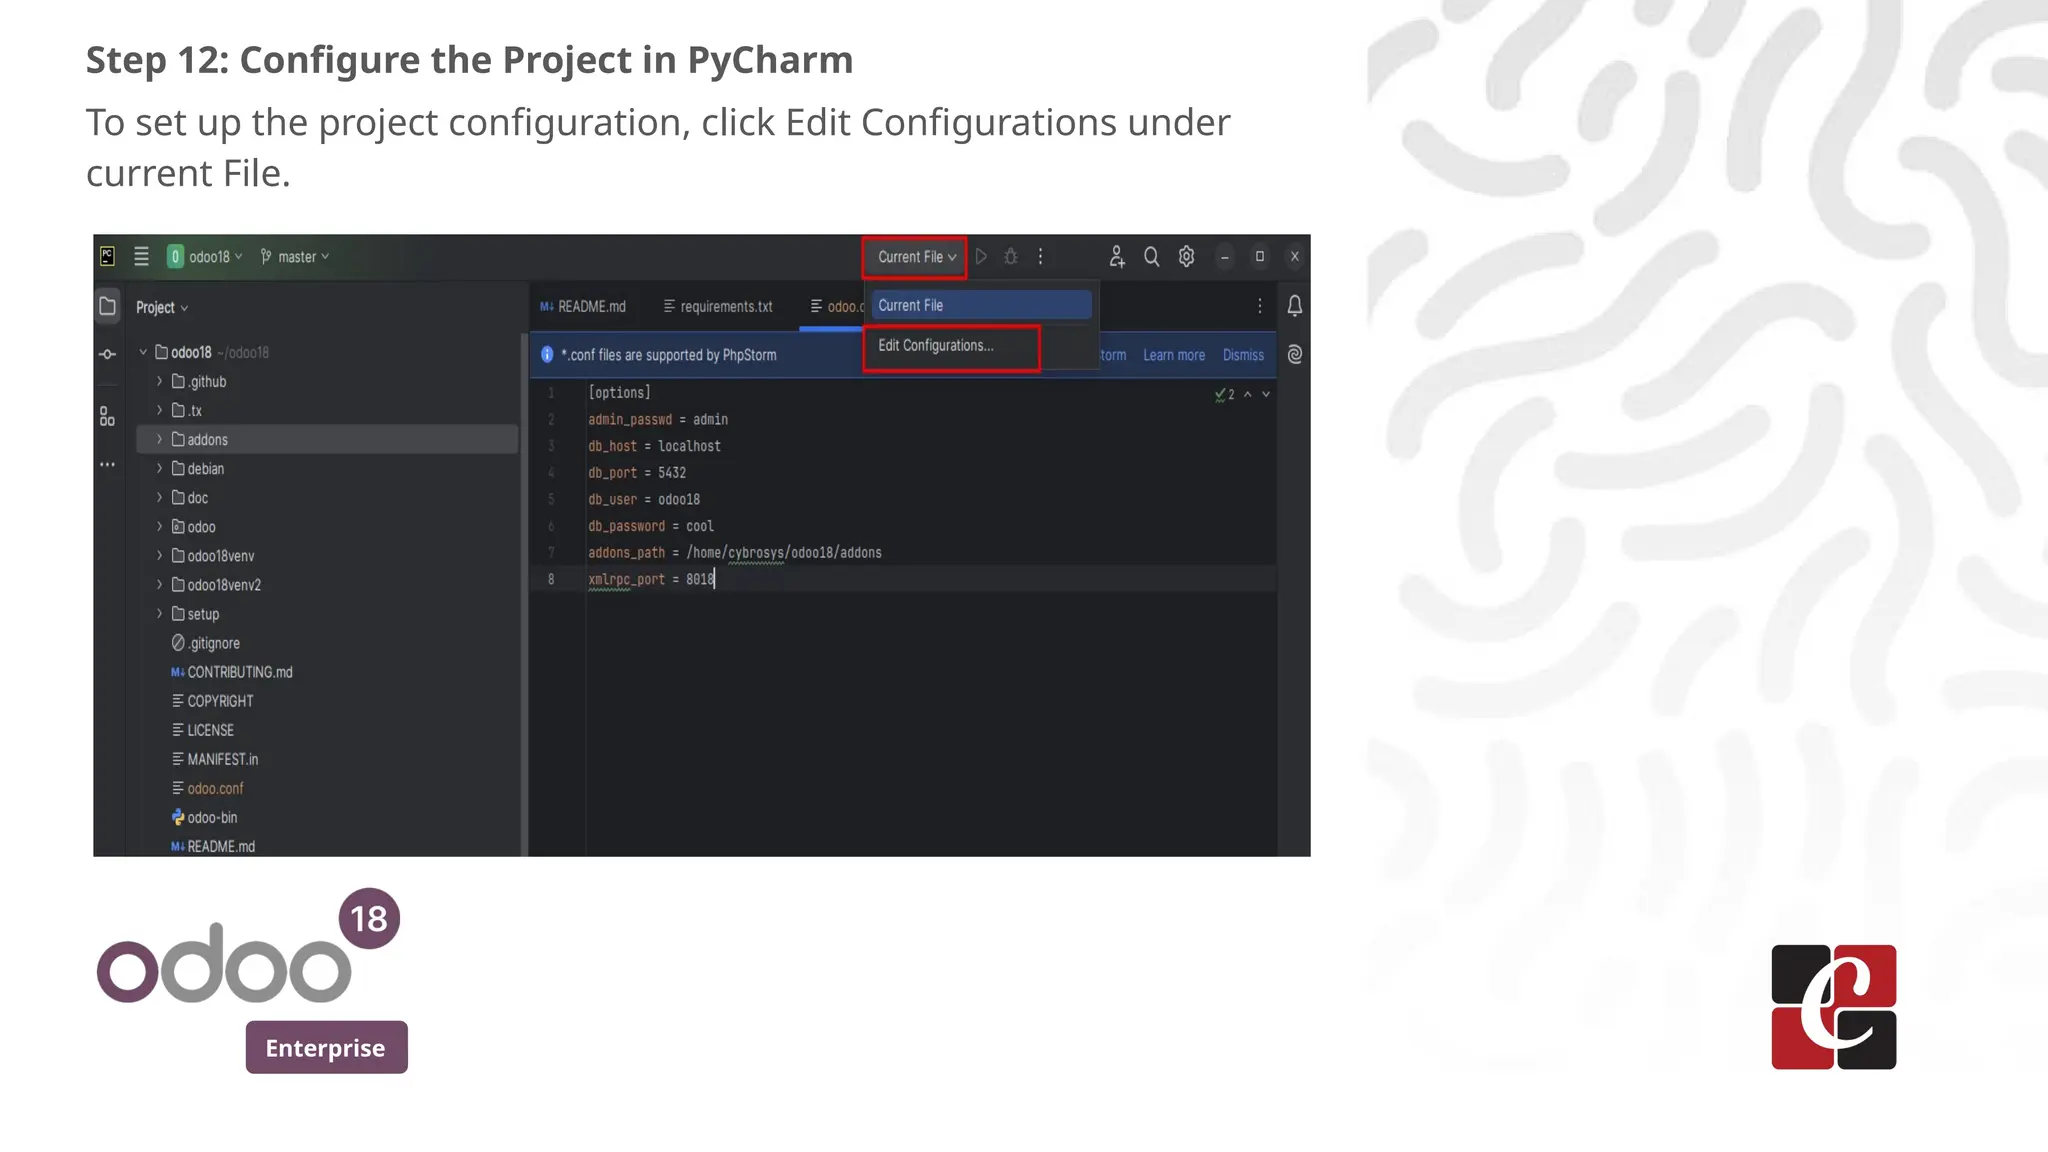Image resolution: width=2048 pixels, height=1152 pixels.
Task: Click the addons_path line in editor
Action: coord(735,552)
